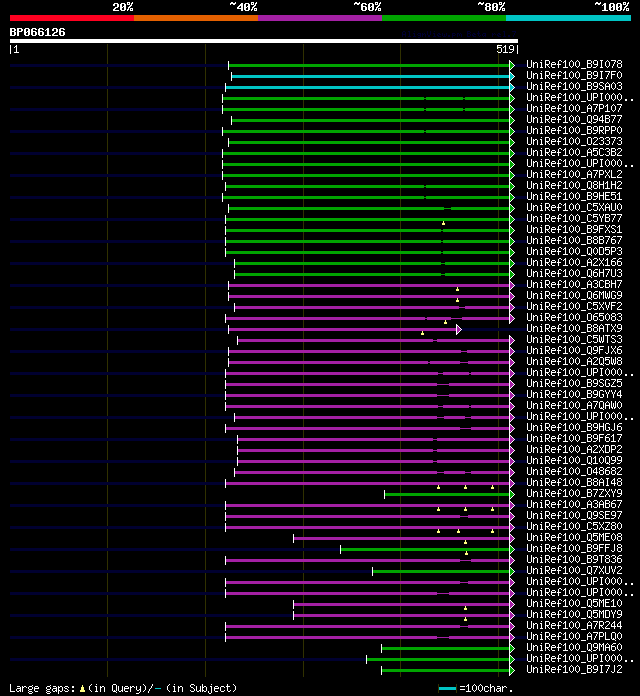The image size is (640, 696).
Task: Select the UniRef100_B9GYY4 label
Action: [574, 394]
